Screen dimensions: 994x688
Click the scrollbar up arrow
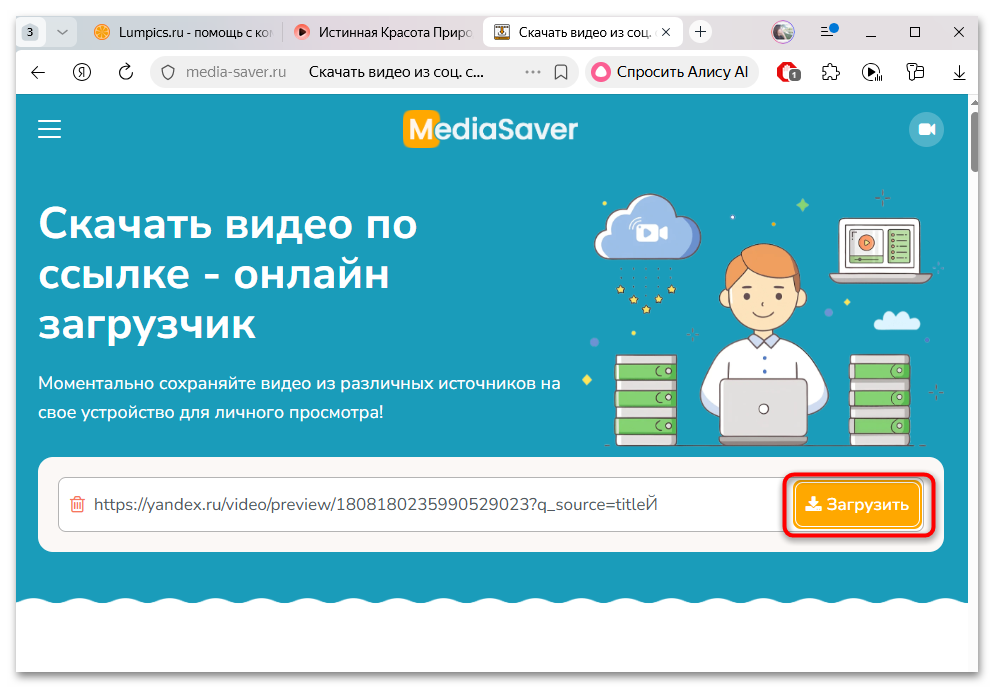tap(974, 102)
